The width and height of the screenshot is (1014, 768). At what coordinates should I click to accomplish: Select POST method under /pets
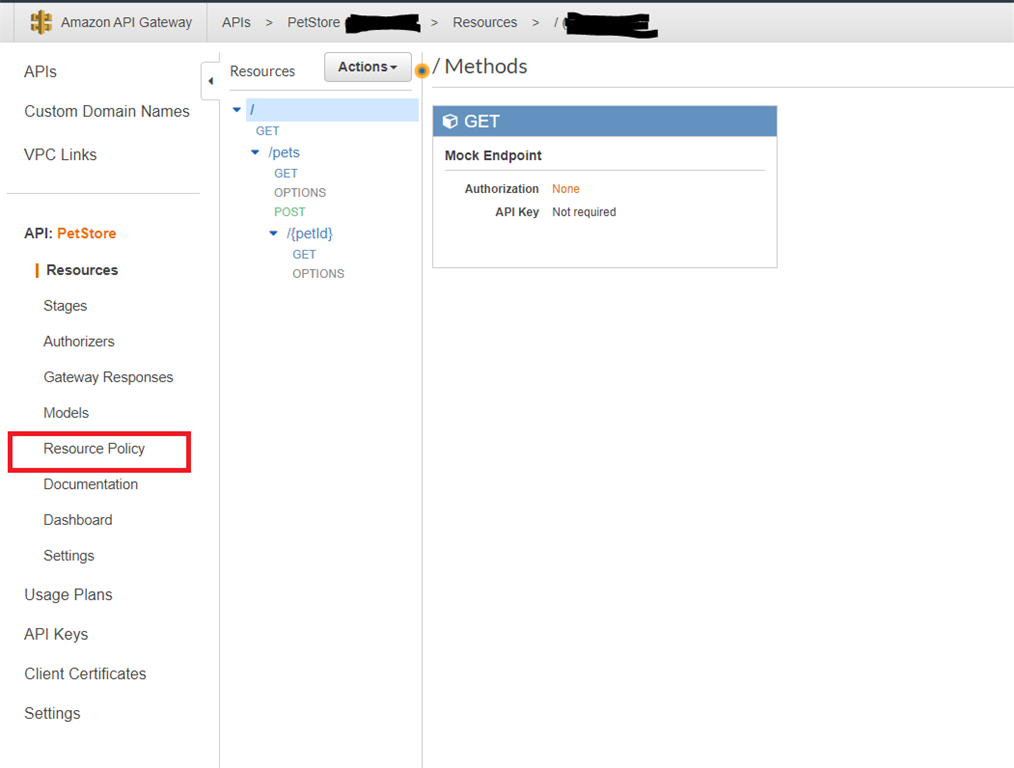pyautogui.click(x=289, y=212)
